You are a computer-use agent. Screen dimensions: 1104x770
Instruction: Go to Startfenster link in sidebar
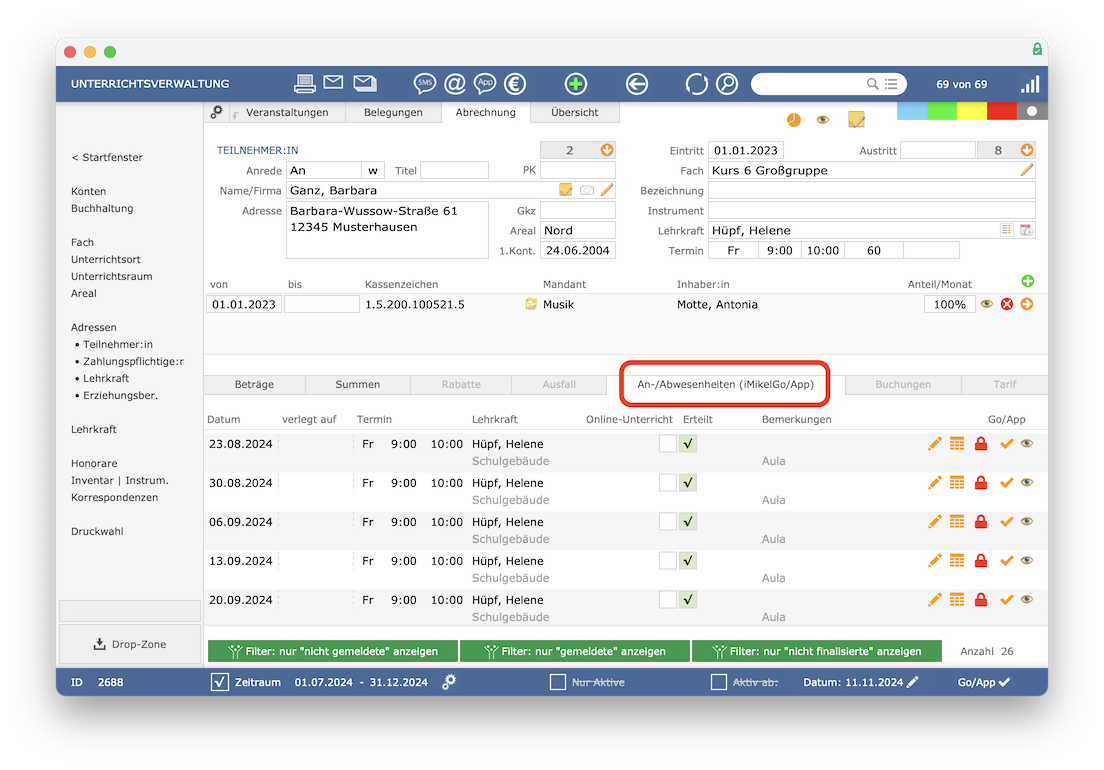(x=107, y=157)
